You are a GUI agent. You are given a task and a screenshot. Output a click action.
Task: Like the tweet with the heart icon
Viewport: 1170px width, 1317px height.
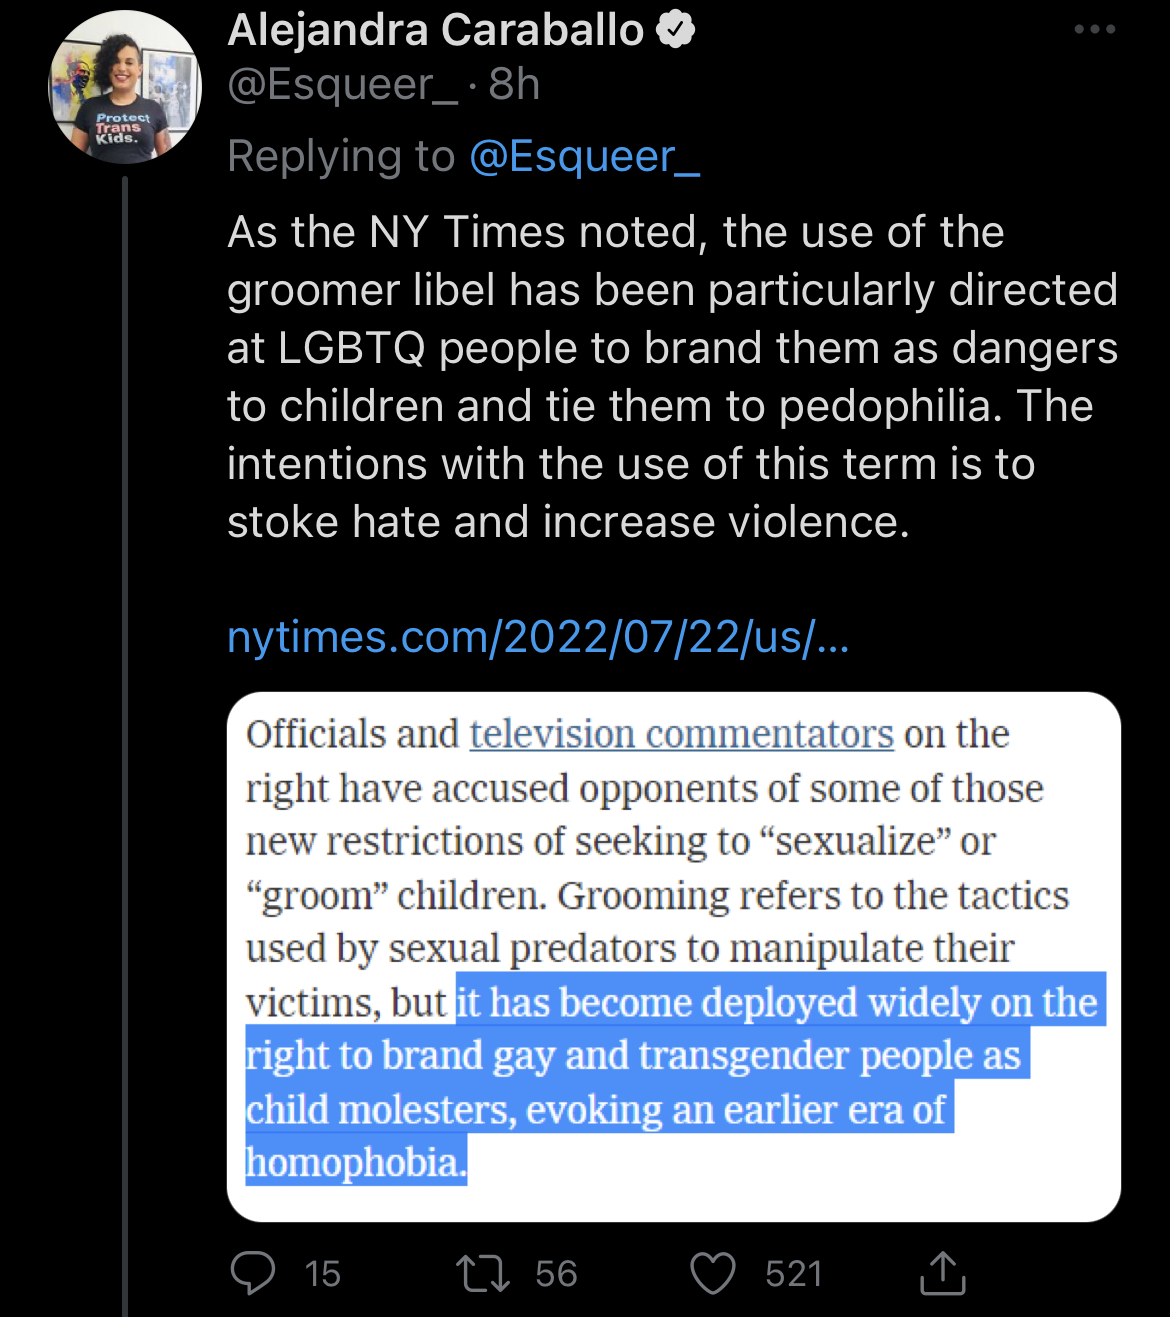[713, 1273]
